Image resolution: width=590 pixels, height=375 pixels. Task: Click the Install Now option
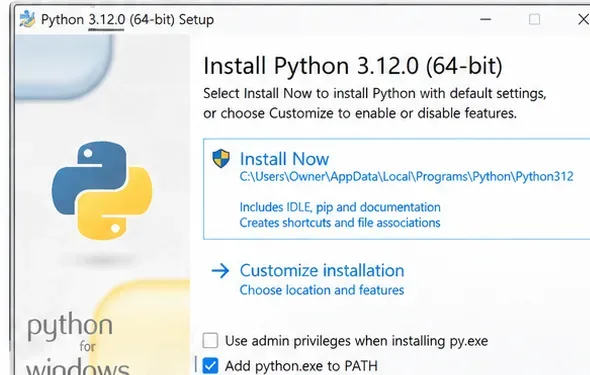coord(397,189)
